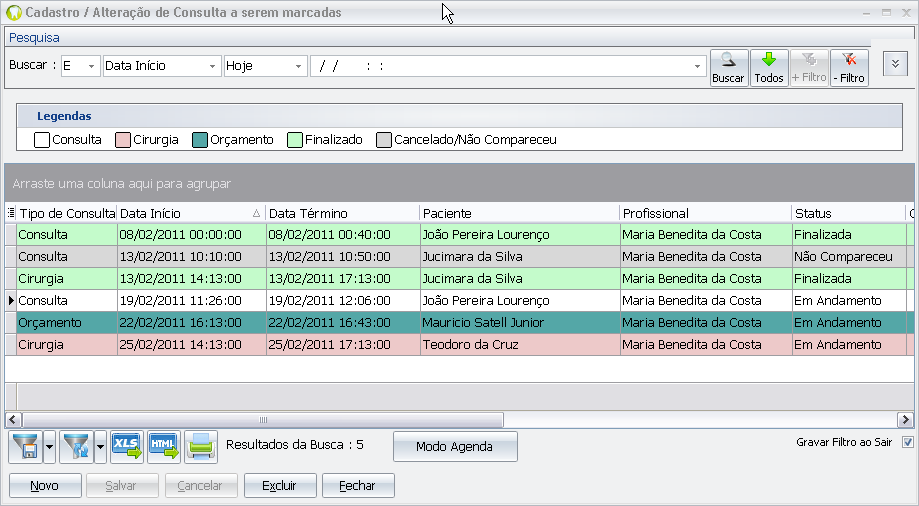Select the 19/02/2011 11:26:00 cell
Image resolution: width=919 pixels, height=506 pixels.
[192, 301]
